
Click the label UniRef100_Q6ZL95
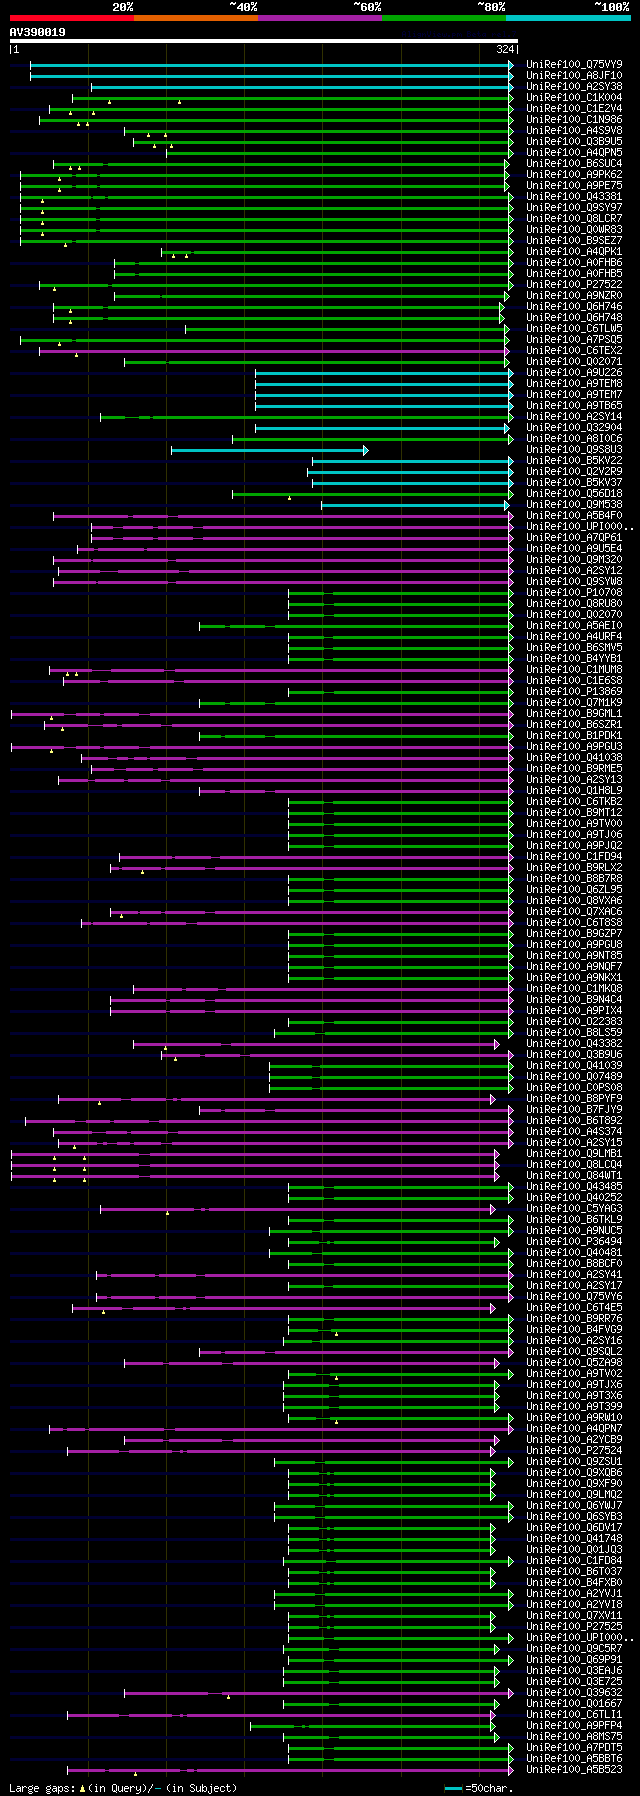574,889
